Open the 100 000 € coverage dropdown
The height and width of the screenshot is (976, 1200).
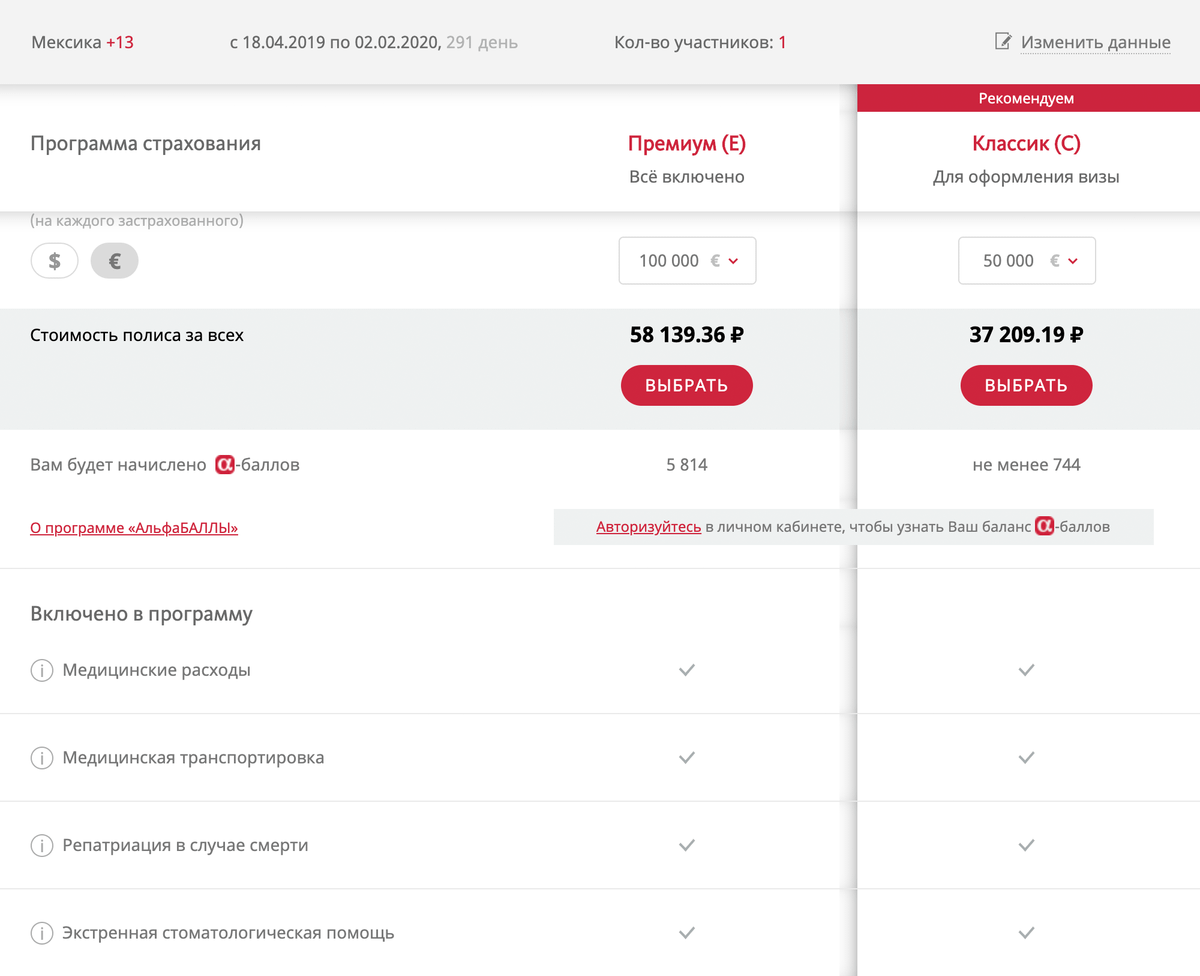click(687, 260)
